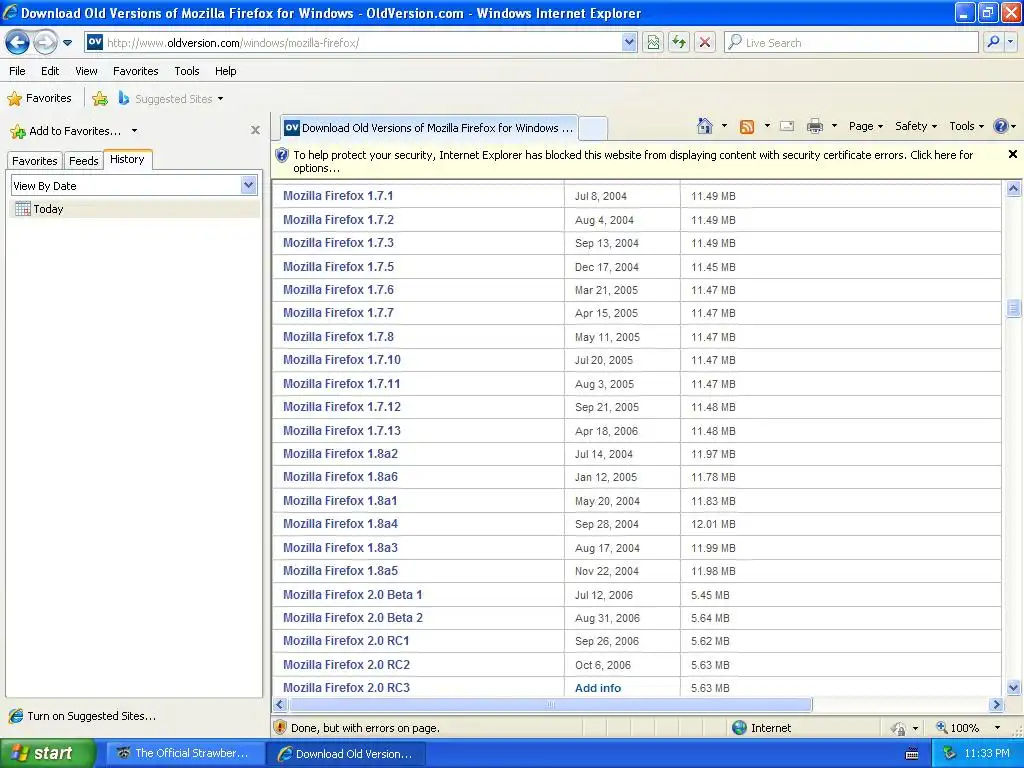Viewport: 1024px width, 768px height.
Task: Open a new blank tab
Action: pos(593,129)
